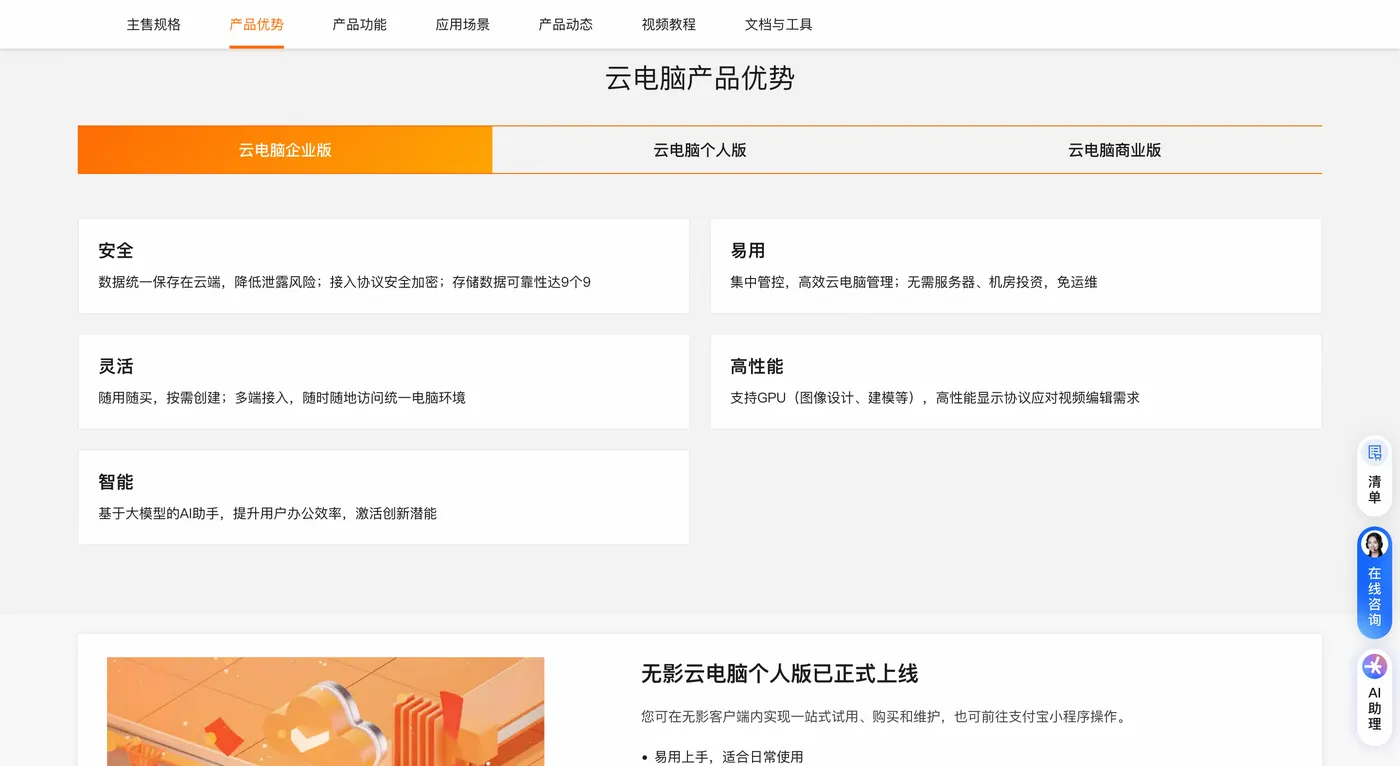Switch to the 产品功能 navigation tab
Viewport: 1400px width, 766px height.
click(359, 24)
